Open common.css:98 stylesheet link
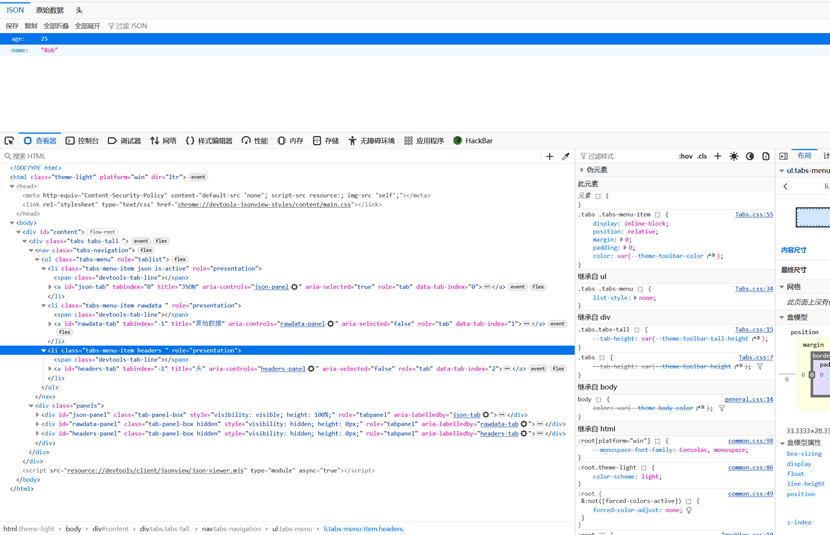 pos(750,440)
